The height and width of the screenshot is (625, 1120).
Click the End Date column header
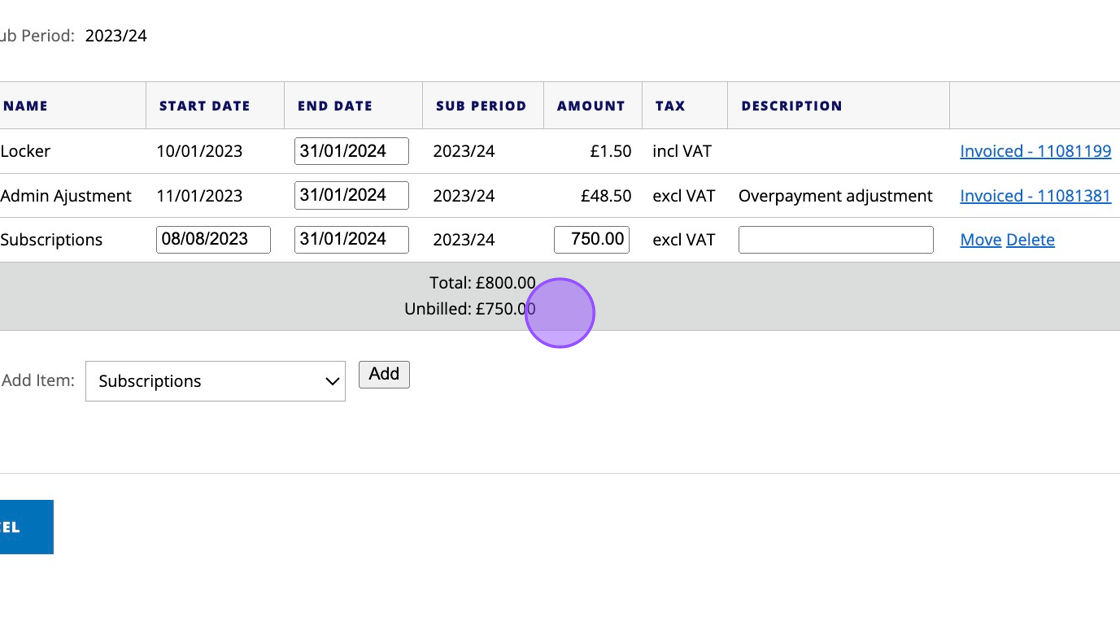(x=335, y=106)
